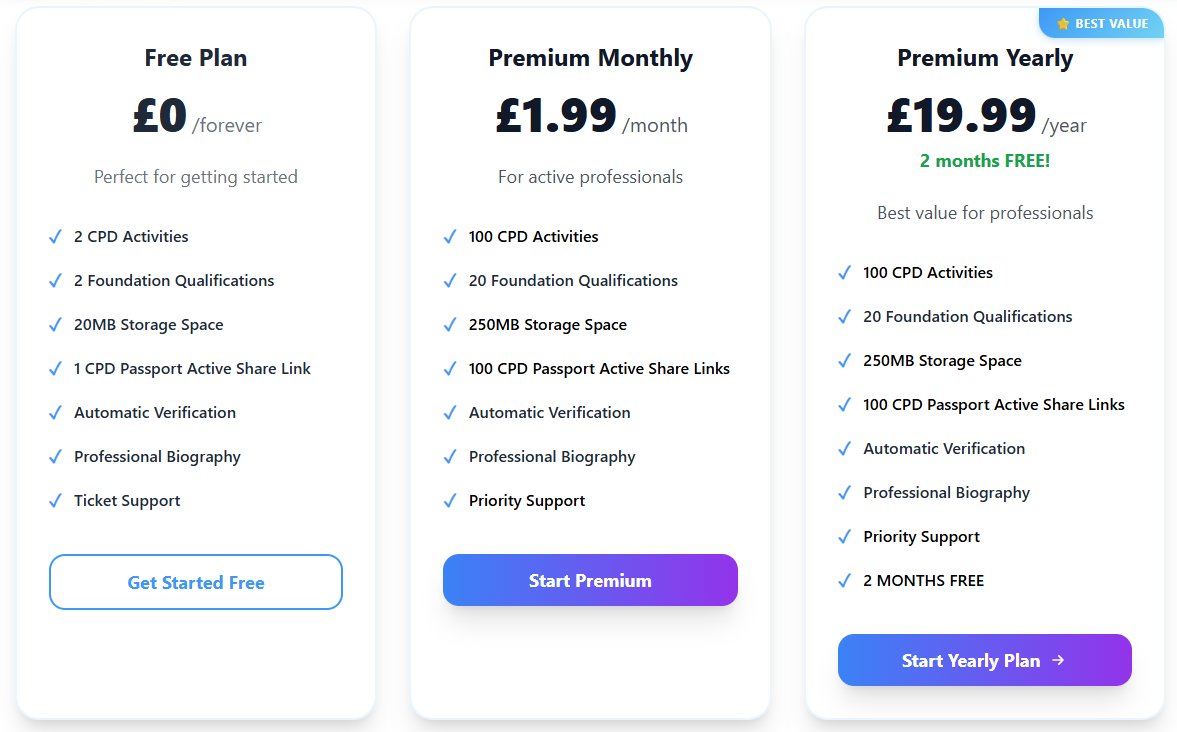
Task: Select the checkmark next to 100 CPD Activities
Action: pyautogui.click(x=450, y=236)
